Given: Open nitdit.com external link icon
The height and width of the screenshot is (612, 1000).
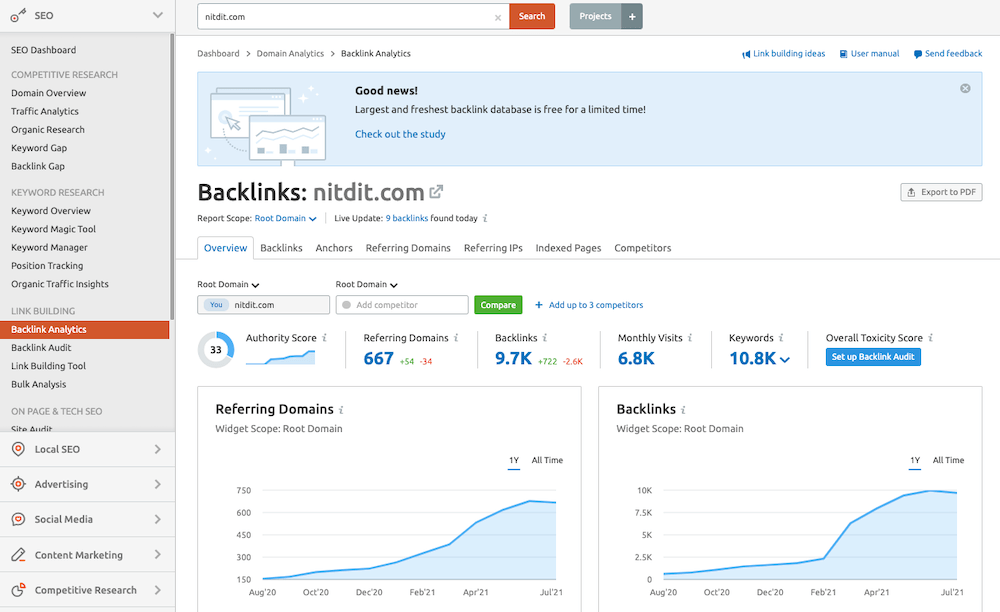Looking at the screenshot, I should pos(436,191).
